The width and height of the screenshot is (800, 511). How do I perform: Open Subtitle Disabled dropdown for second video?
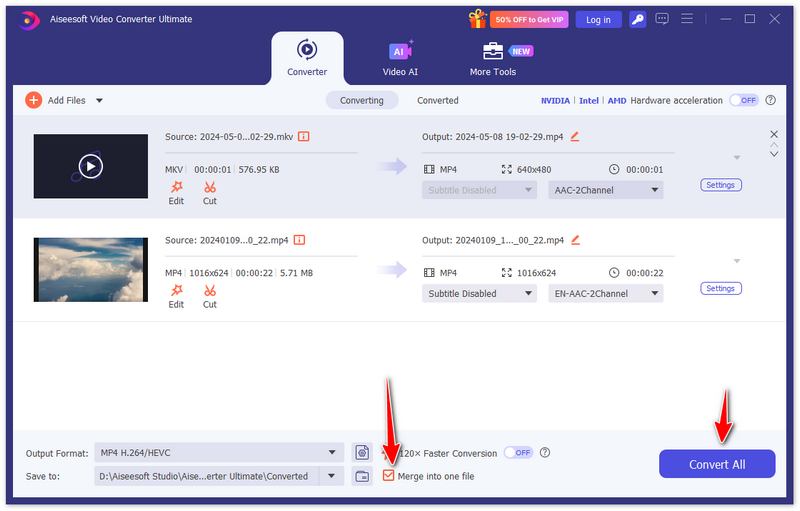pyautogui.click(x=479, y=294)
